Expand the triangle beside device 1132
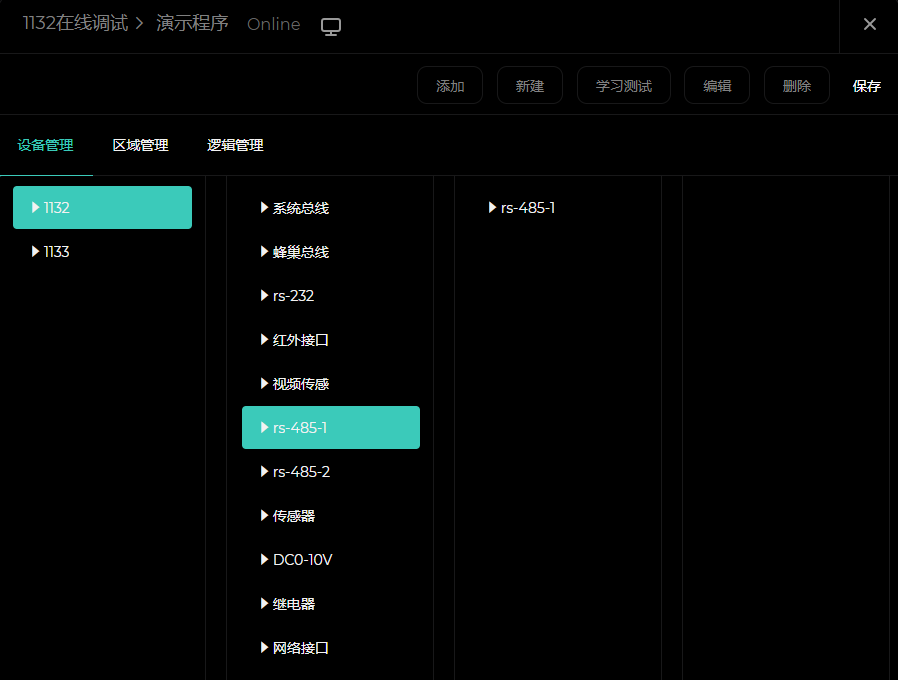The width and height of the screenshot is (898, 680). pyautogui.click(x=36, y=207)
